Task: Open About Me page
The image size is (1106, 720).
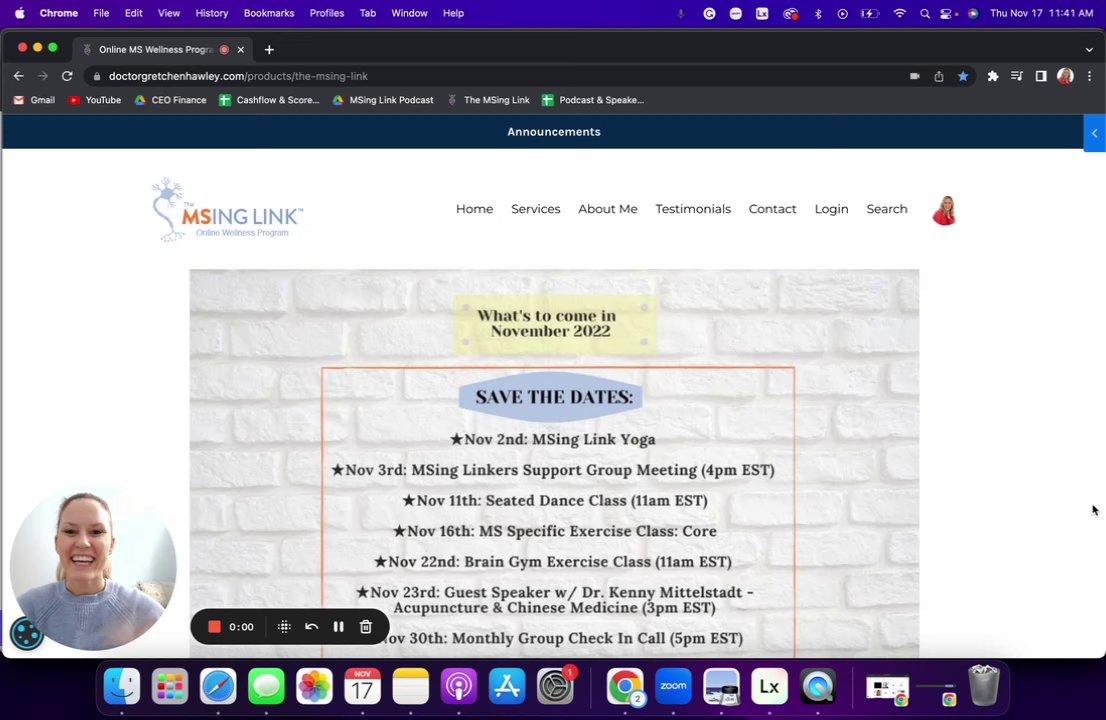Action: pos(607,209)
